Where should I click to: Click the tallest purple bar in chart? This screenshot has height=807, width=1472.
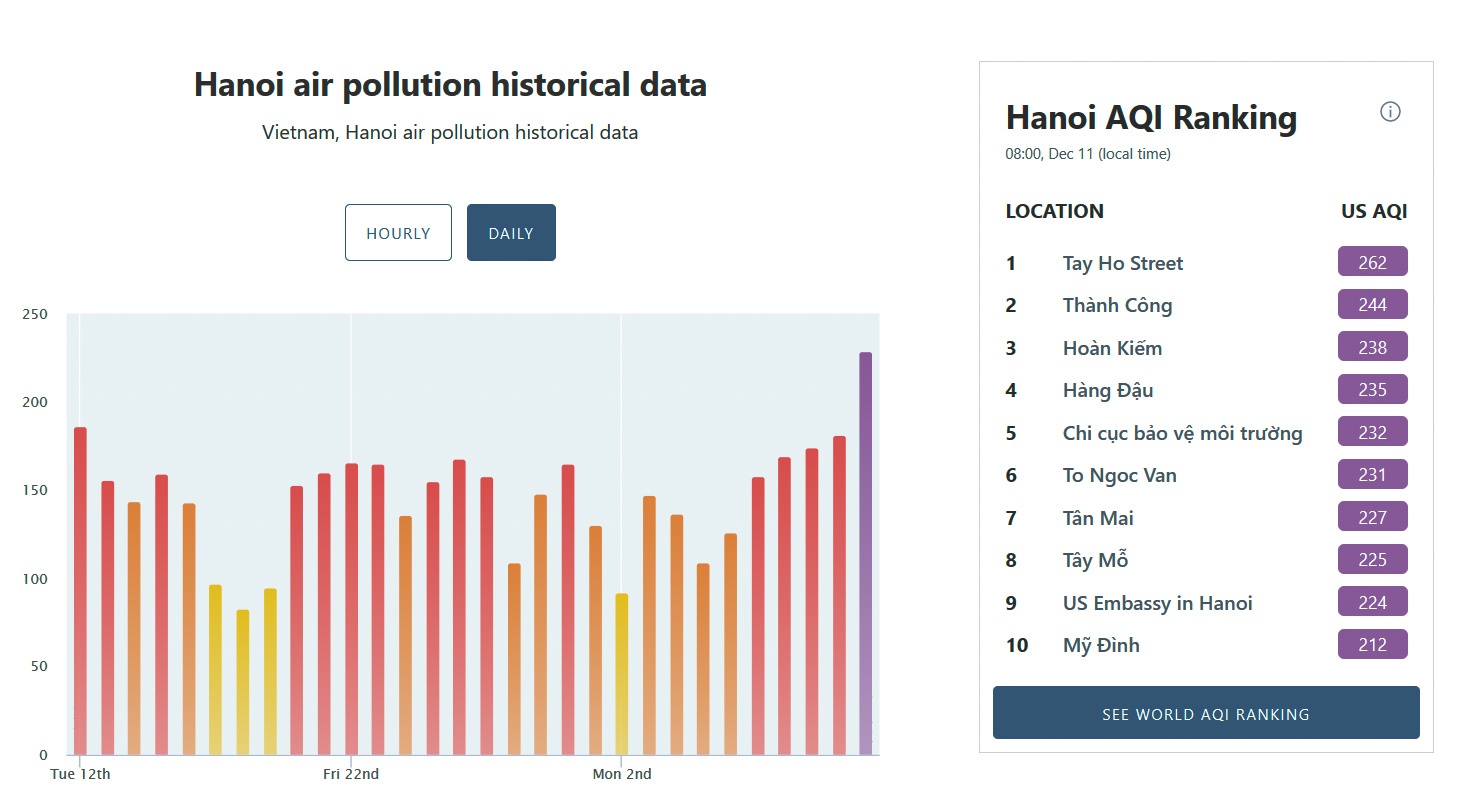(x=865, y=553)
